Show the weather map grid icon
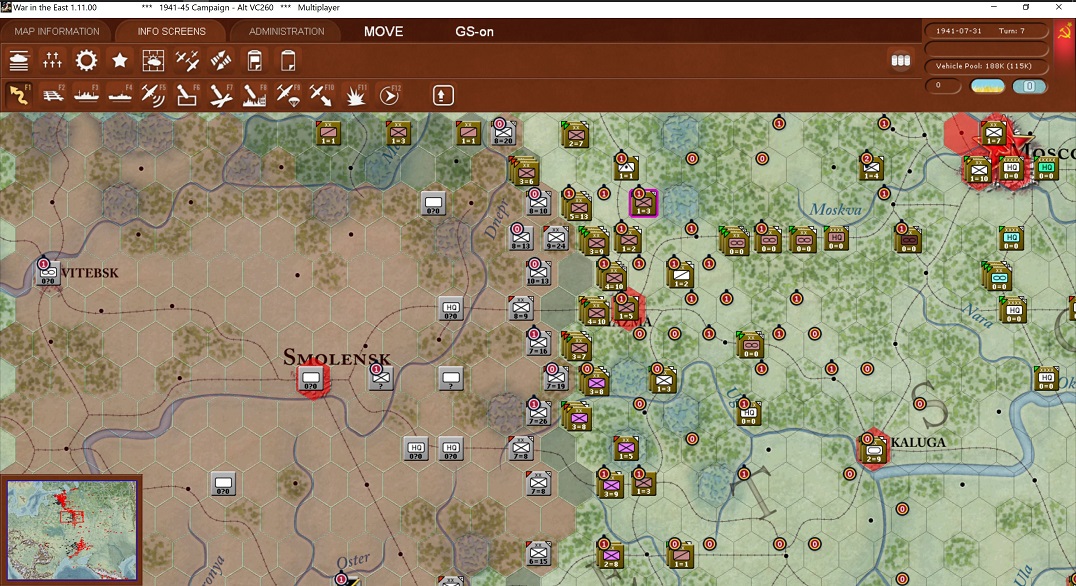This screenshot has width=1076, height=586. click(x=152, y=61)
